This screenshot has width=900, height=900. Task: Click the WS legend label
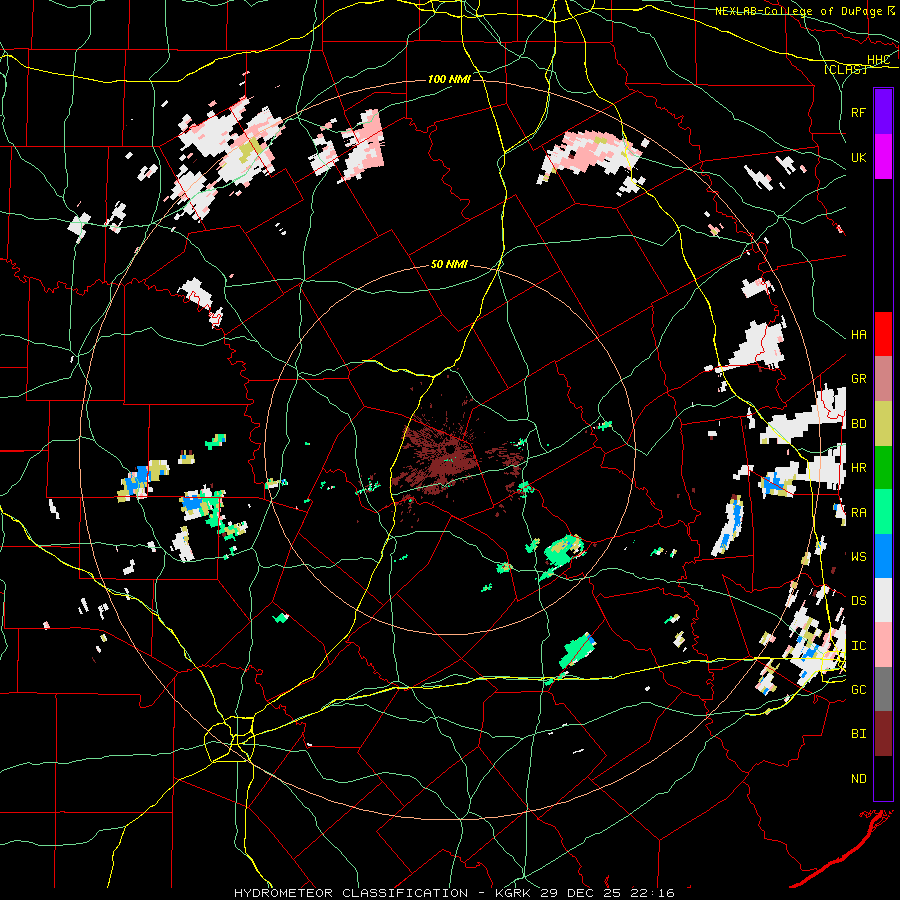coord(859,556)
